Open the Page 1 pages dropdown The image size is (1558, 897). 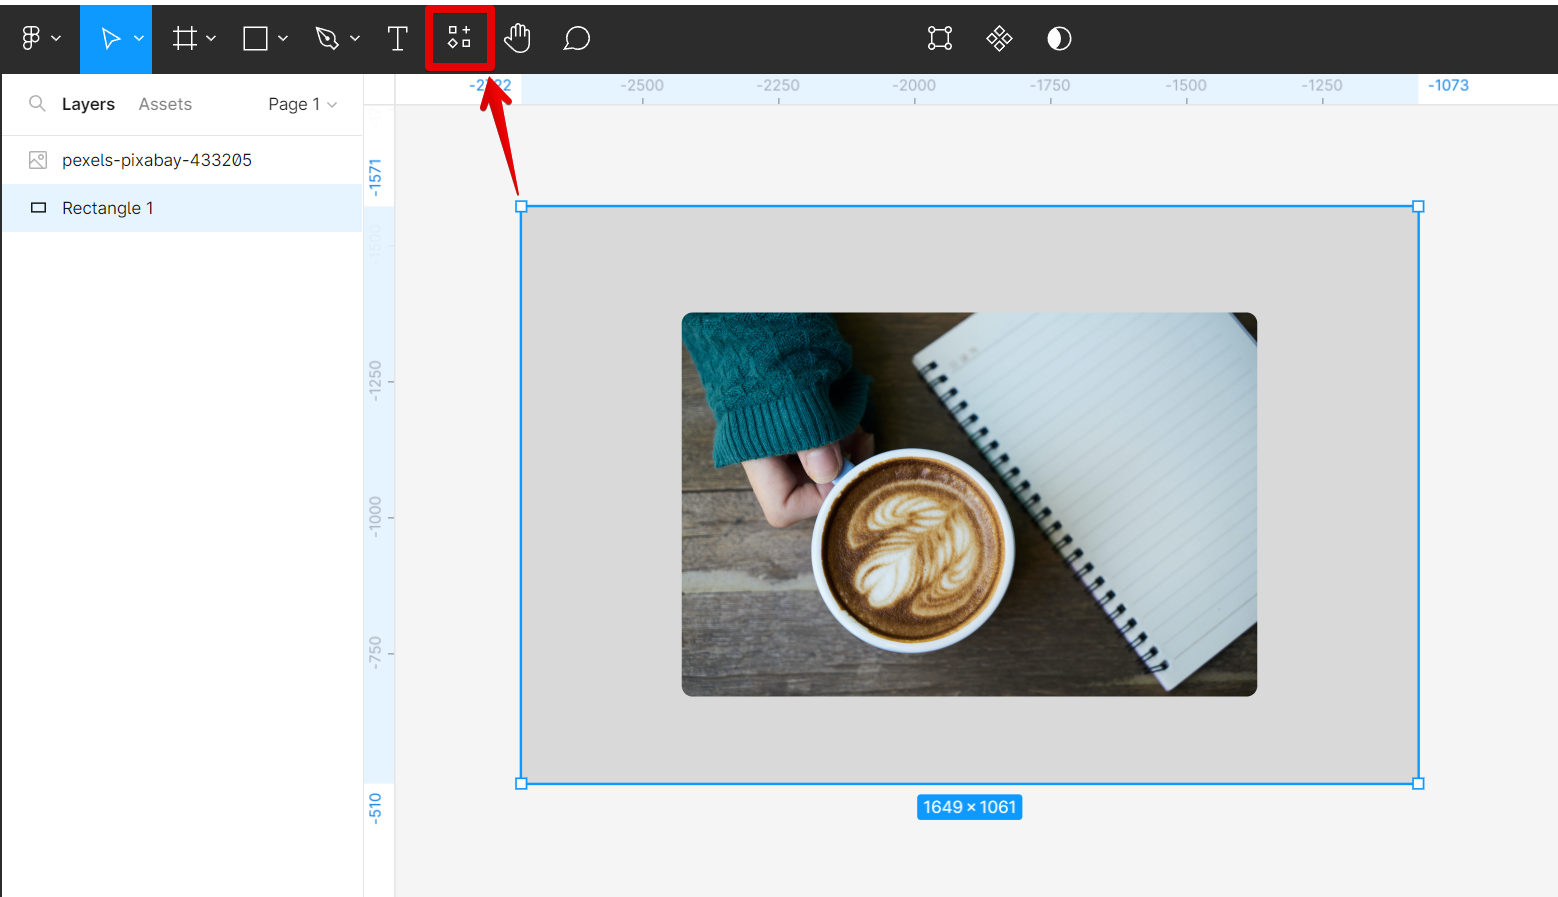point(302,104)
